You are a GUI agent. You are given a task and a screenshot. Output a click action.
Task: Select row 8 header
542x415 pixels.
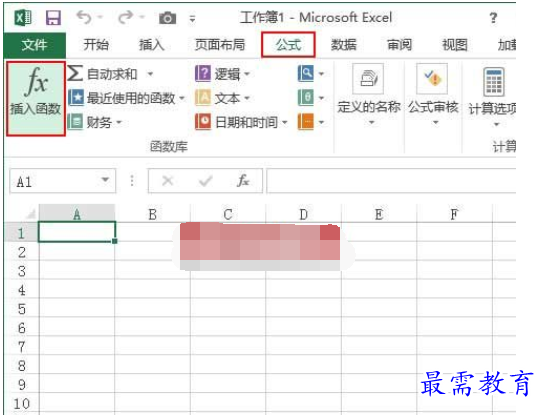click(x=21, y=365)
